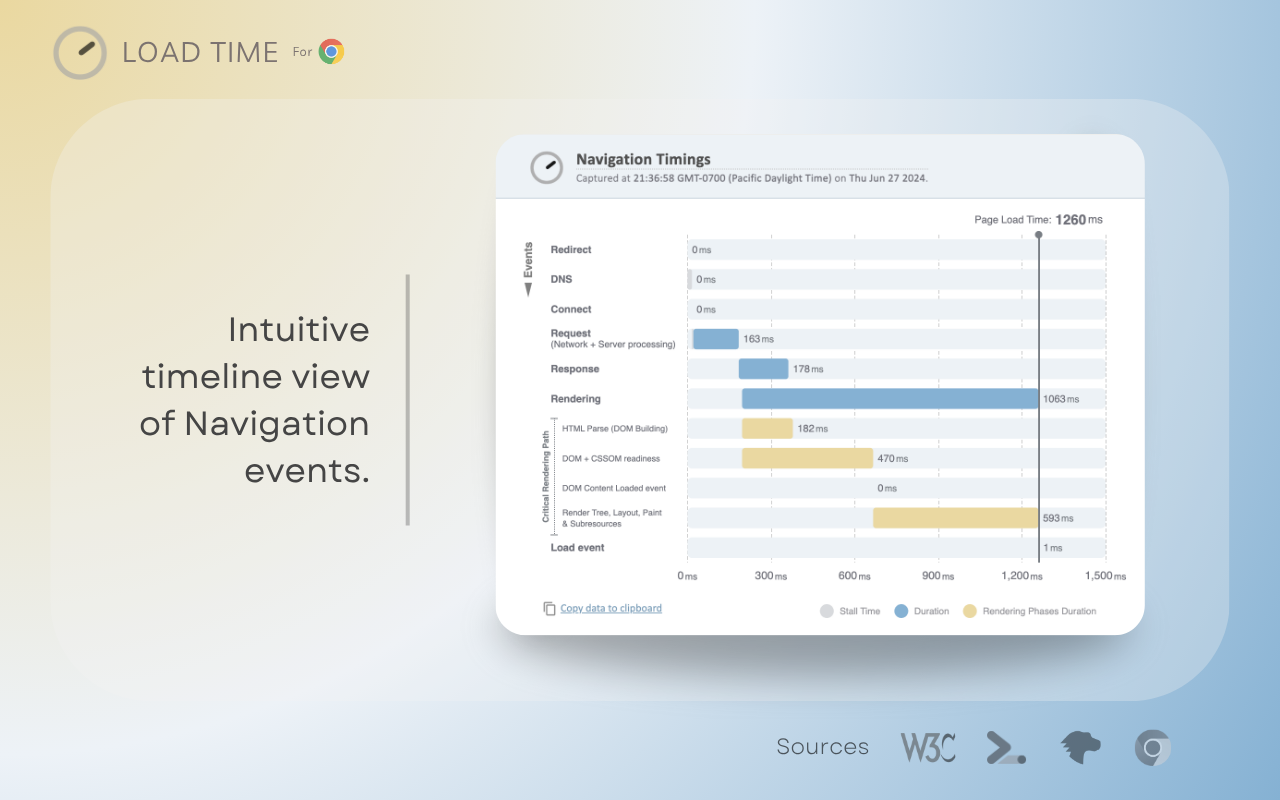Click the 'Redirect' row label
Image resolution: width=1280 pixels, height=800 pixels.
pyautogui.click(x=571, y=250)
